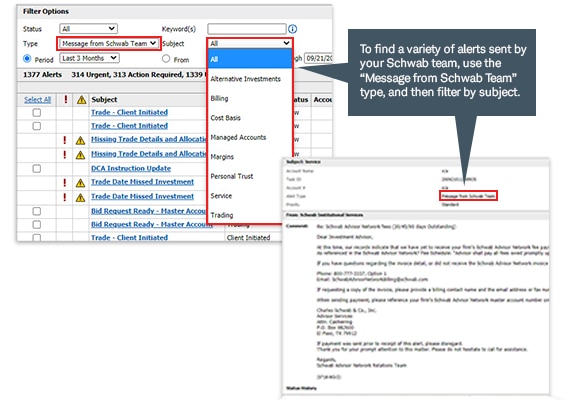
Task: Click the urgent exclamation column header icon
Action: click(66, 99)
